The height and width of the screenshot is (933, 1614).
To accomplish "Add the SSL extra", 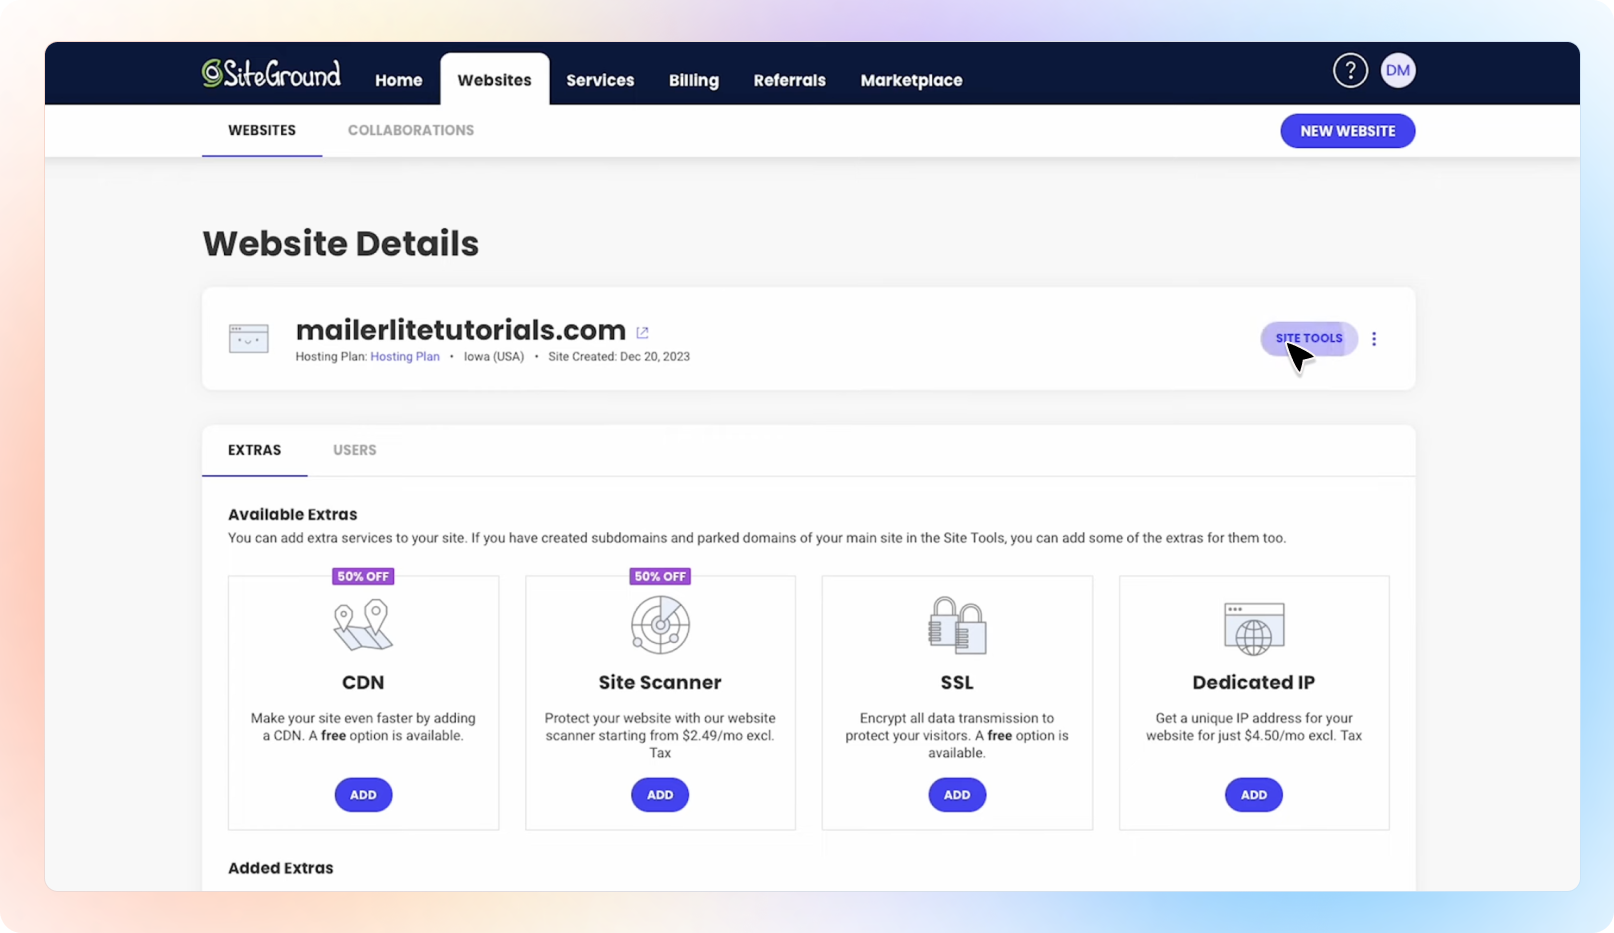I will click(957, 795).
